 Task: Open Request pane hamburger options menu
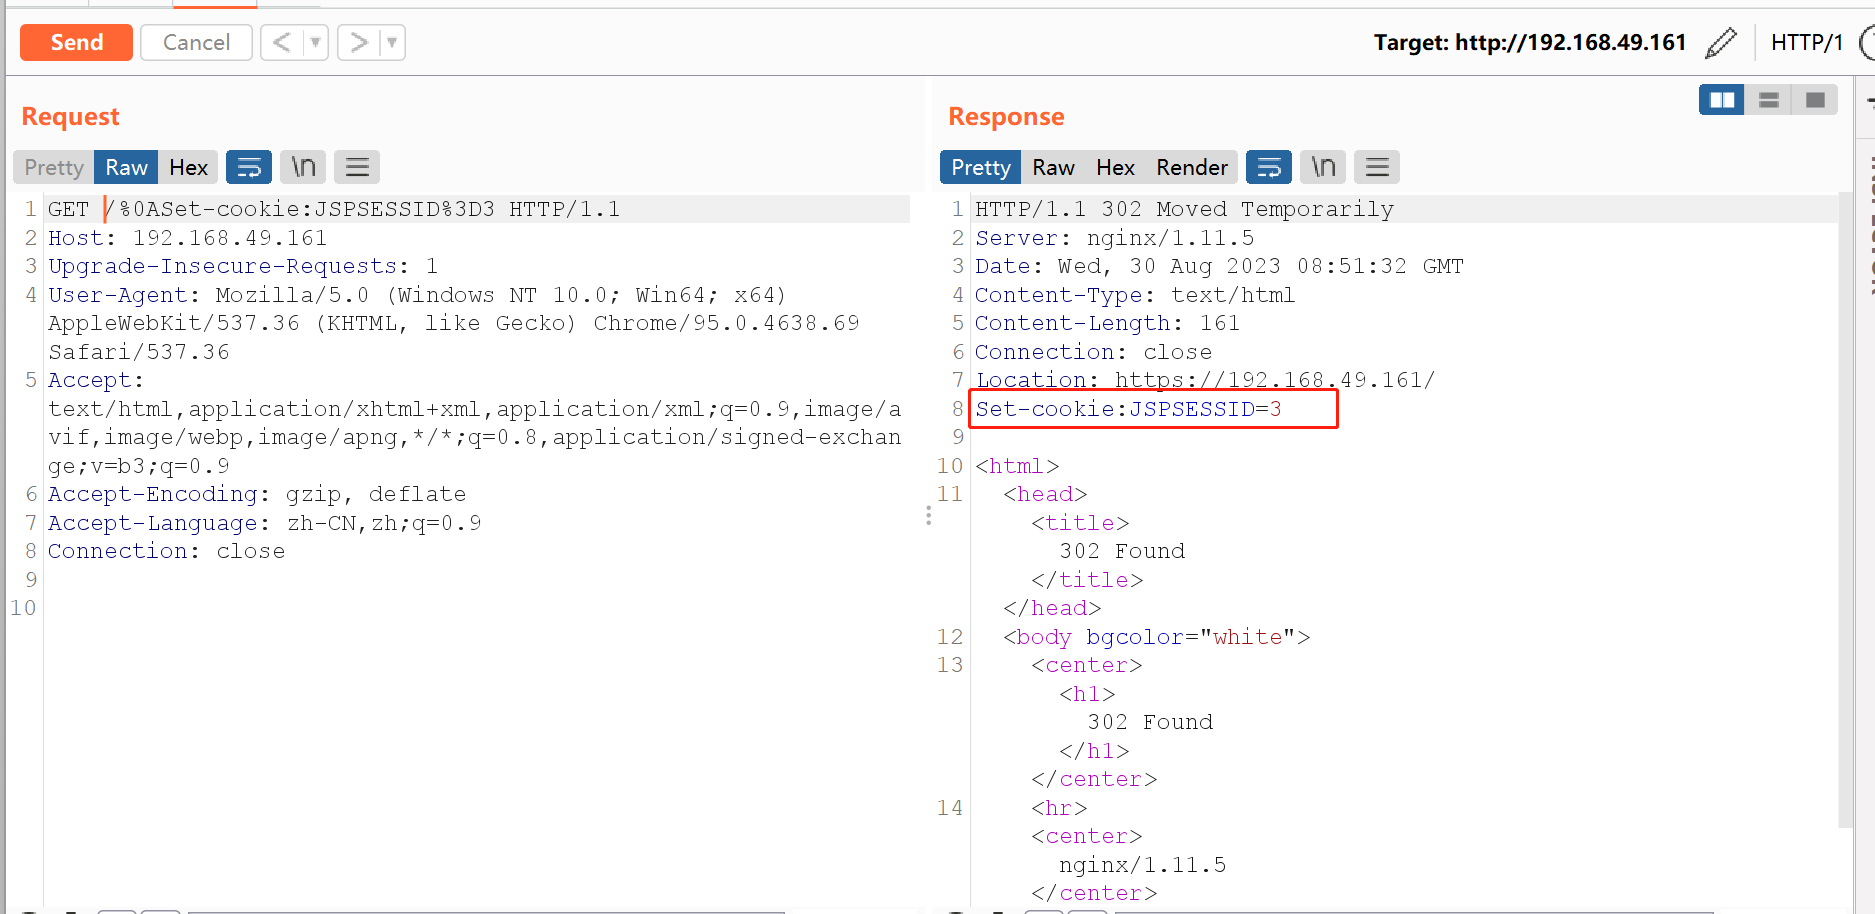(357, 167)
